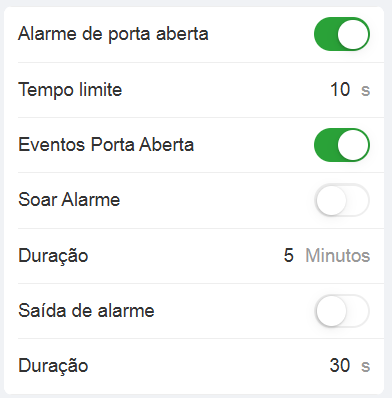Turn off Eventos Porta Aberta toggle
392x398 pixels.
click(x=342, y=145)
